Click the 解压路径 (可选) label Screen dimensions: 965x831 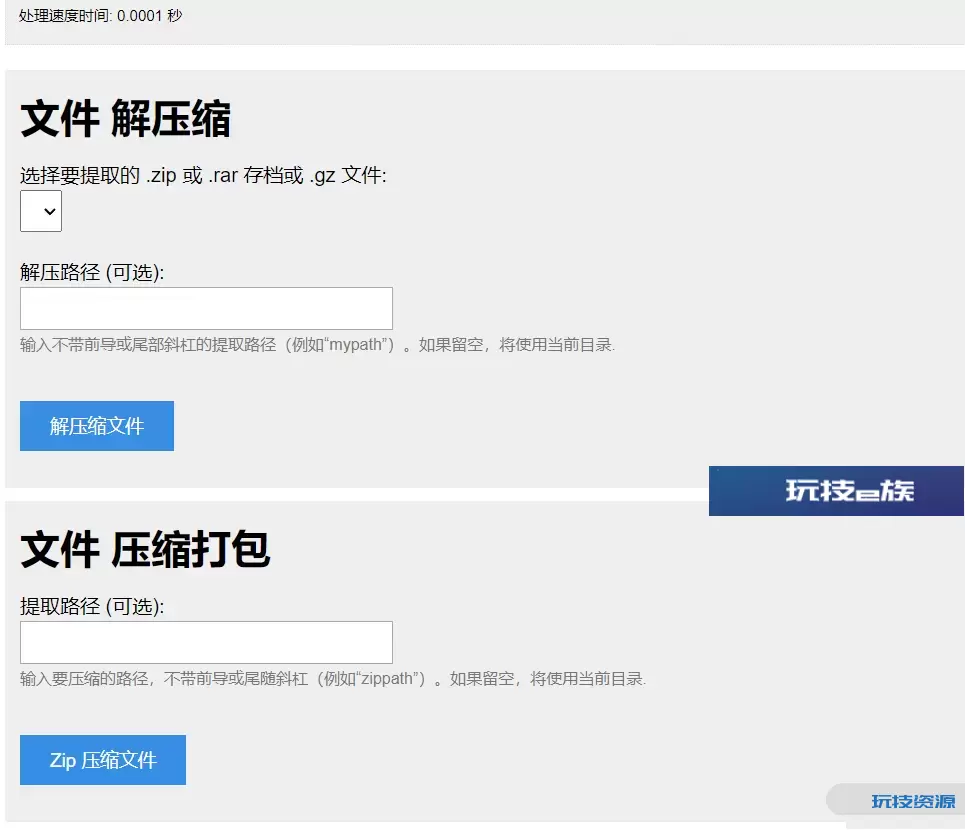(92, 272)
